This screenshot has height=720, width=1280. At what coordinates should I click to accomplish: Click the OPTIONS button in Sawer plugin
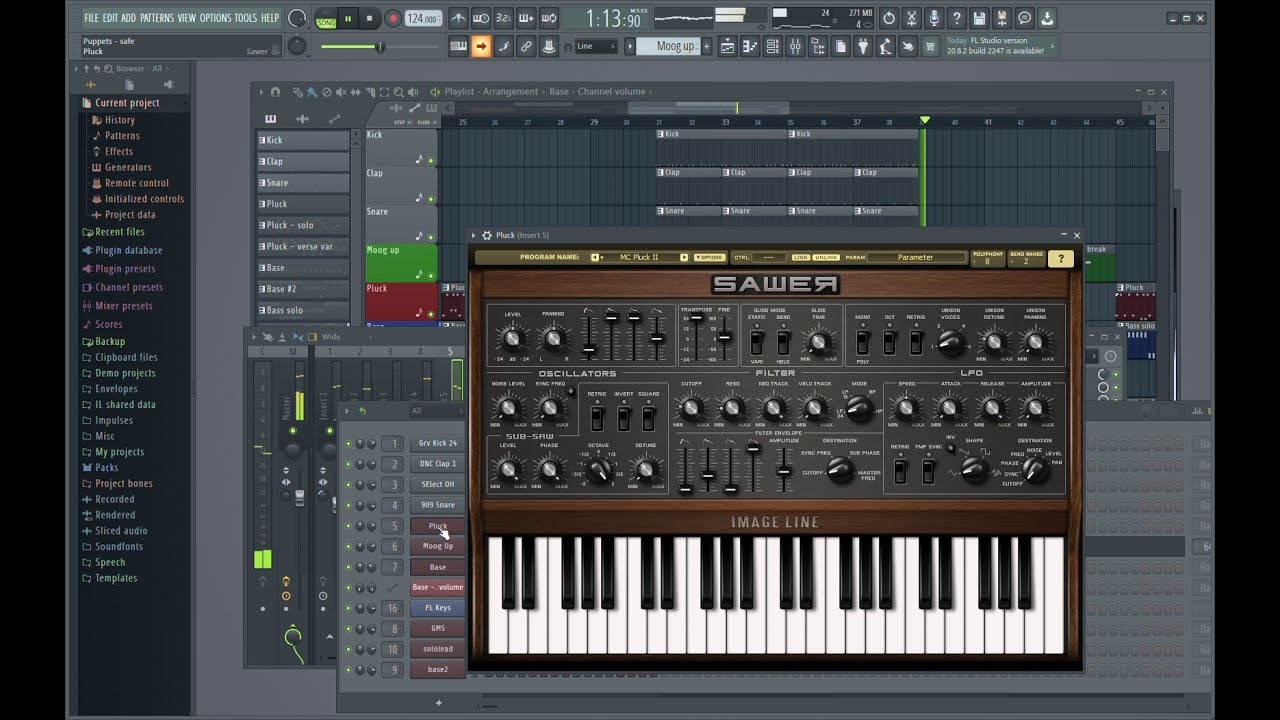tap(710, 257)
